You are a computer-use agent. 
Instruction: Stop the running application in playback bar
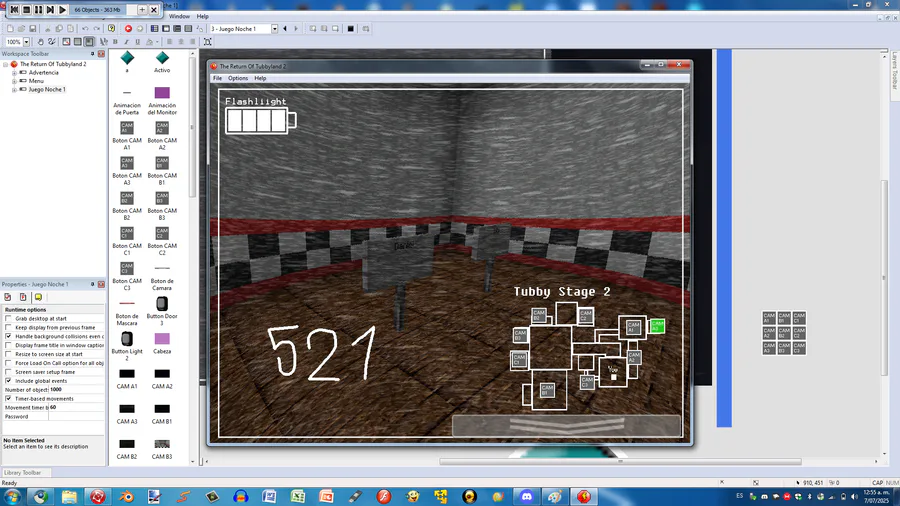[x=26, y=10]
